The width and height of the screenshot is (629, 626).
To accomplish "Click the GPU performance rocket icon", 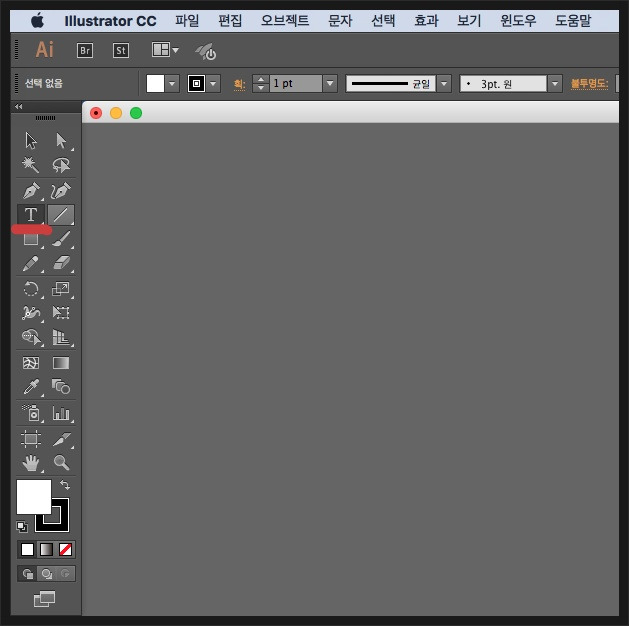I will (206, 52).
